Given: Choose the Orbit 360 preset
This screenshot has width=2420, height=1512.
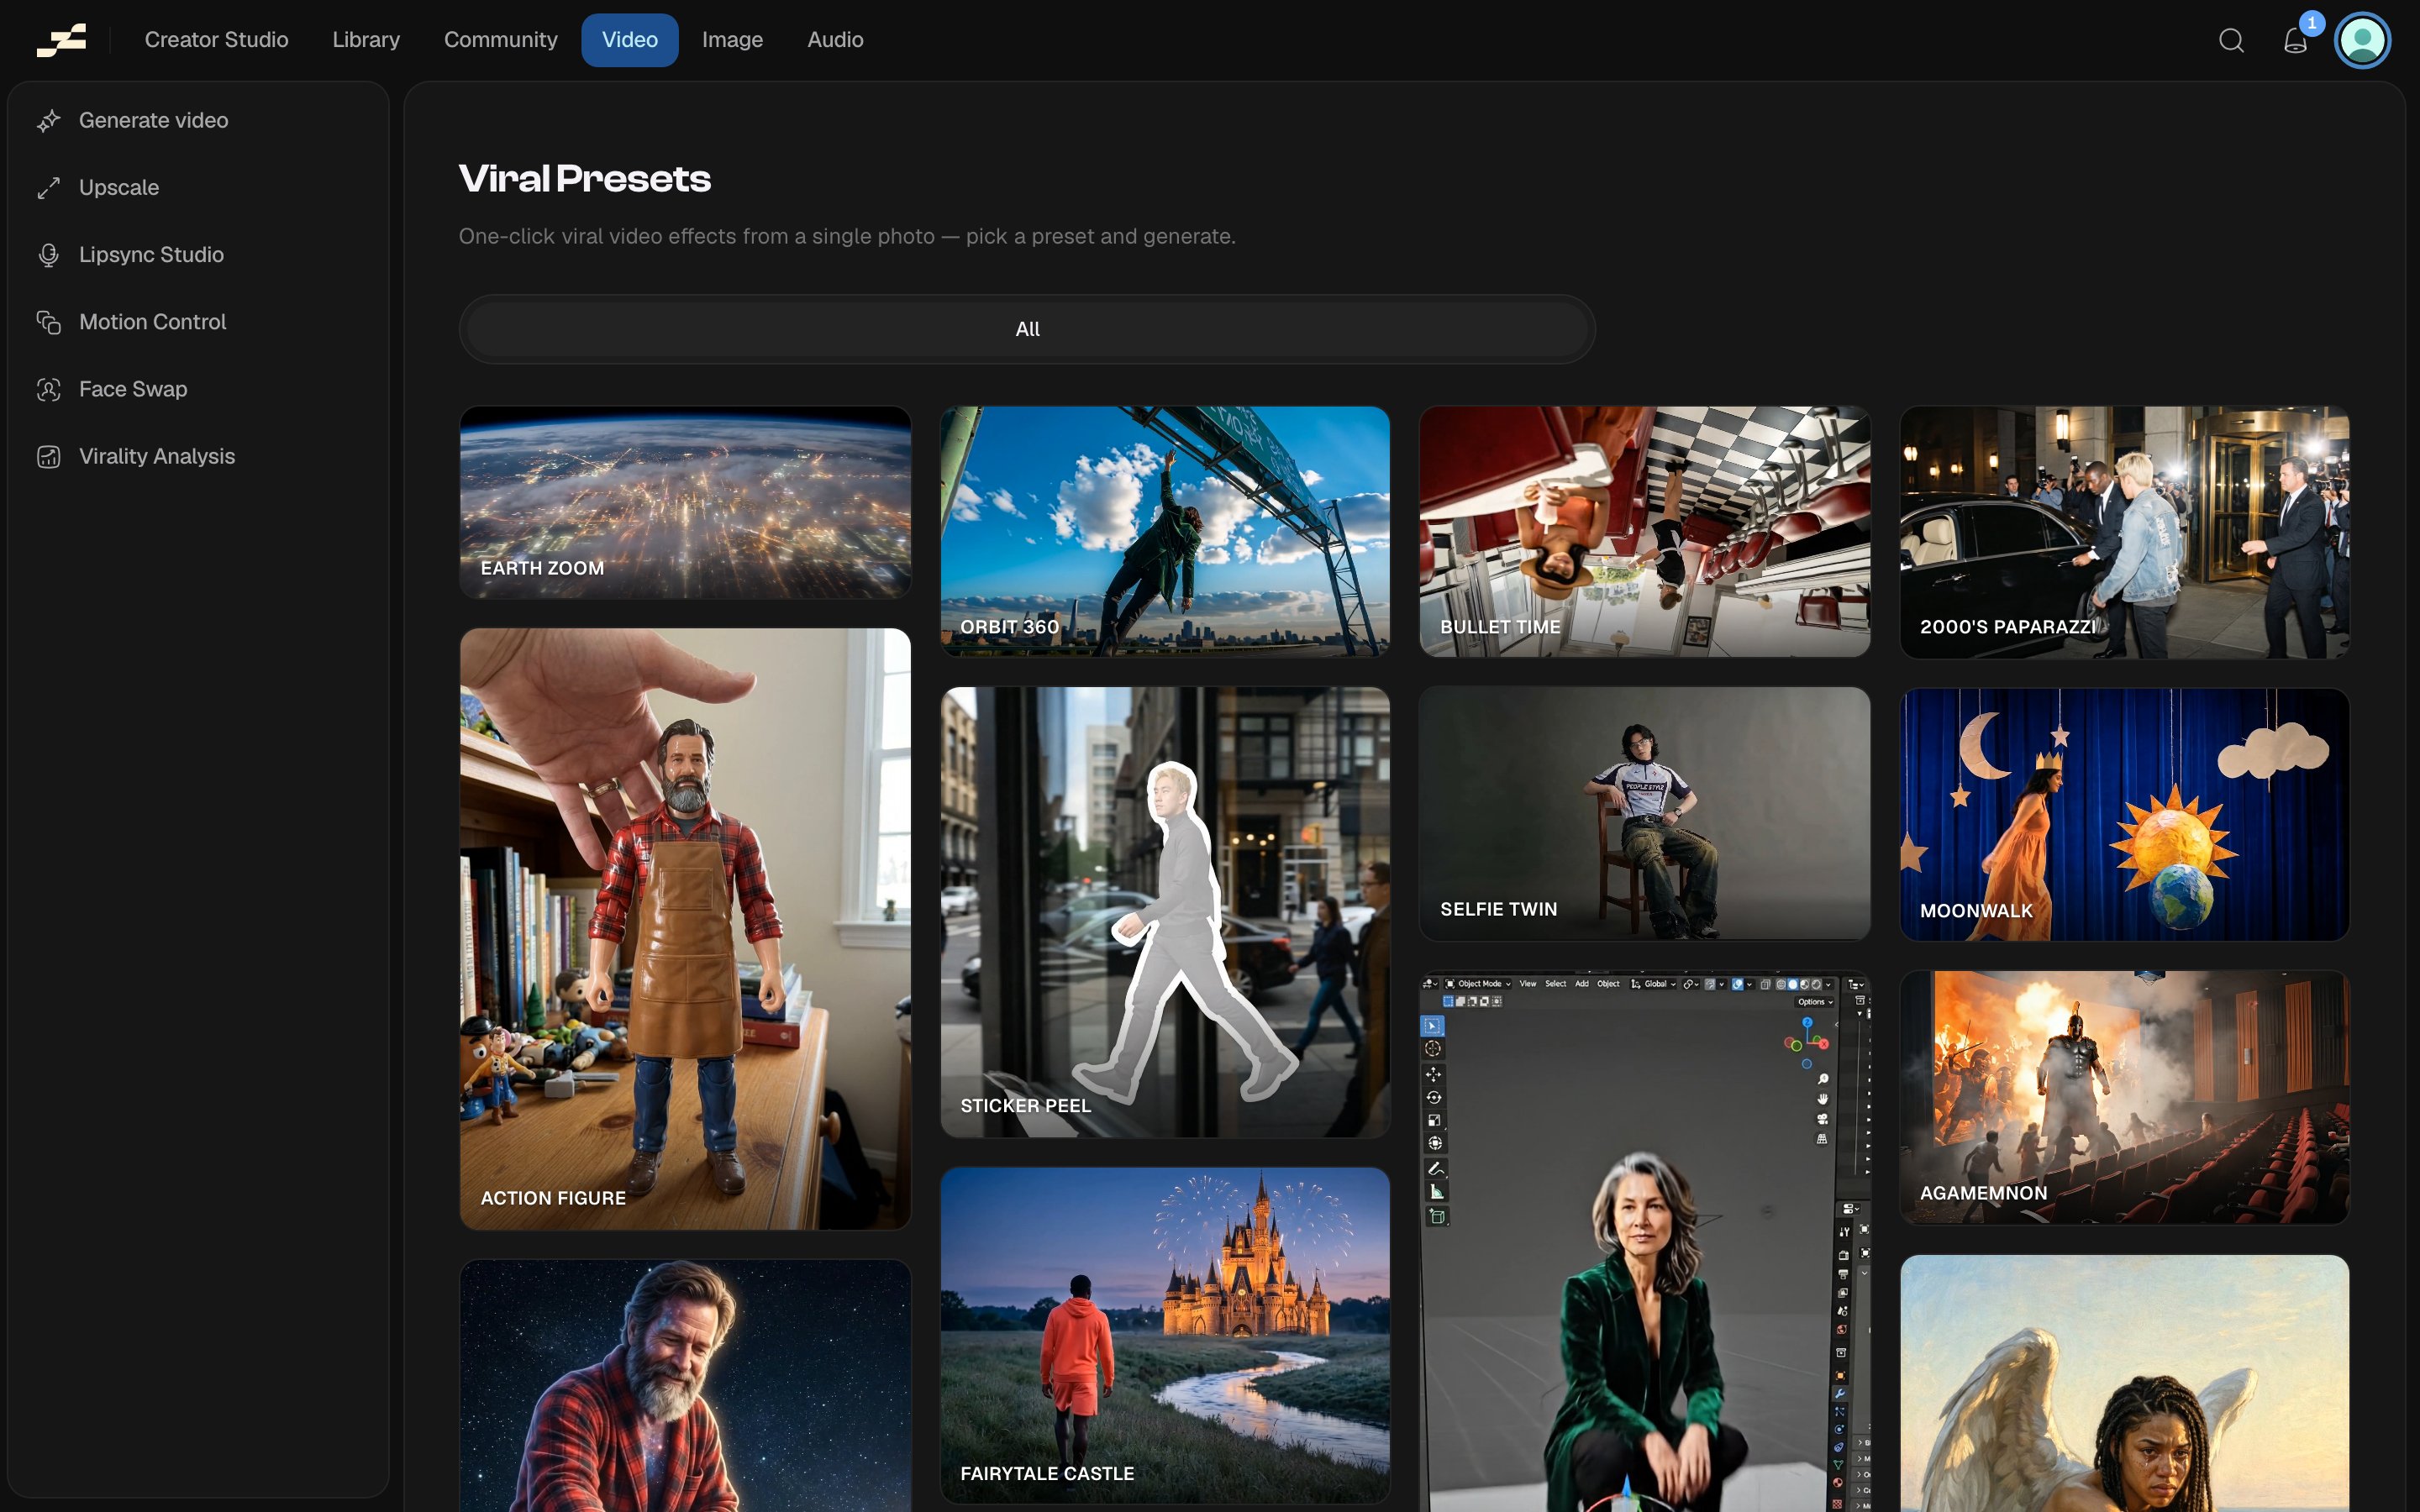Looking at the screenshot, I should (1165, 531).
